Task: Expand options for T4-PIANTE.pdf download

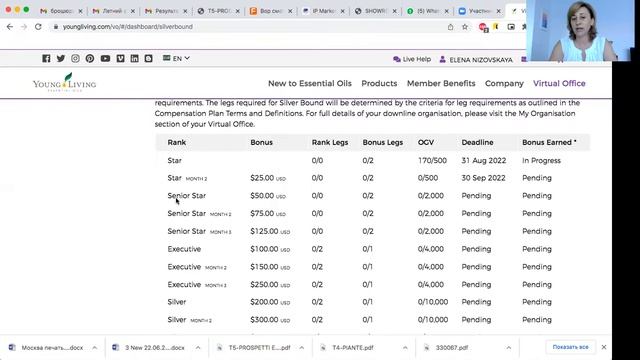Action: (x=405, y=348)
